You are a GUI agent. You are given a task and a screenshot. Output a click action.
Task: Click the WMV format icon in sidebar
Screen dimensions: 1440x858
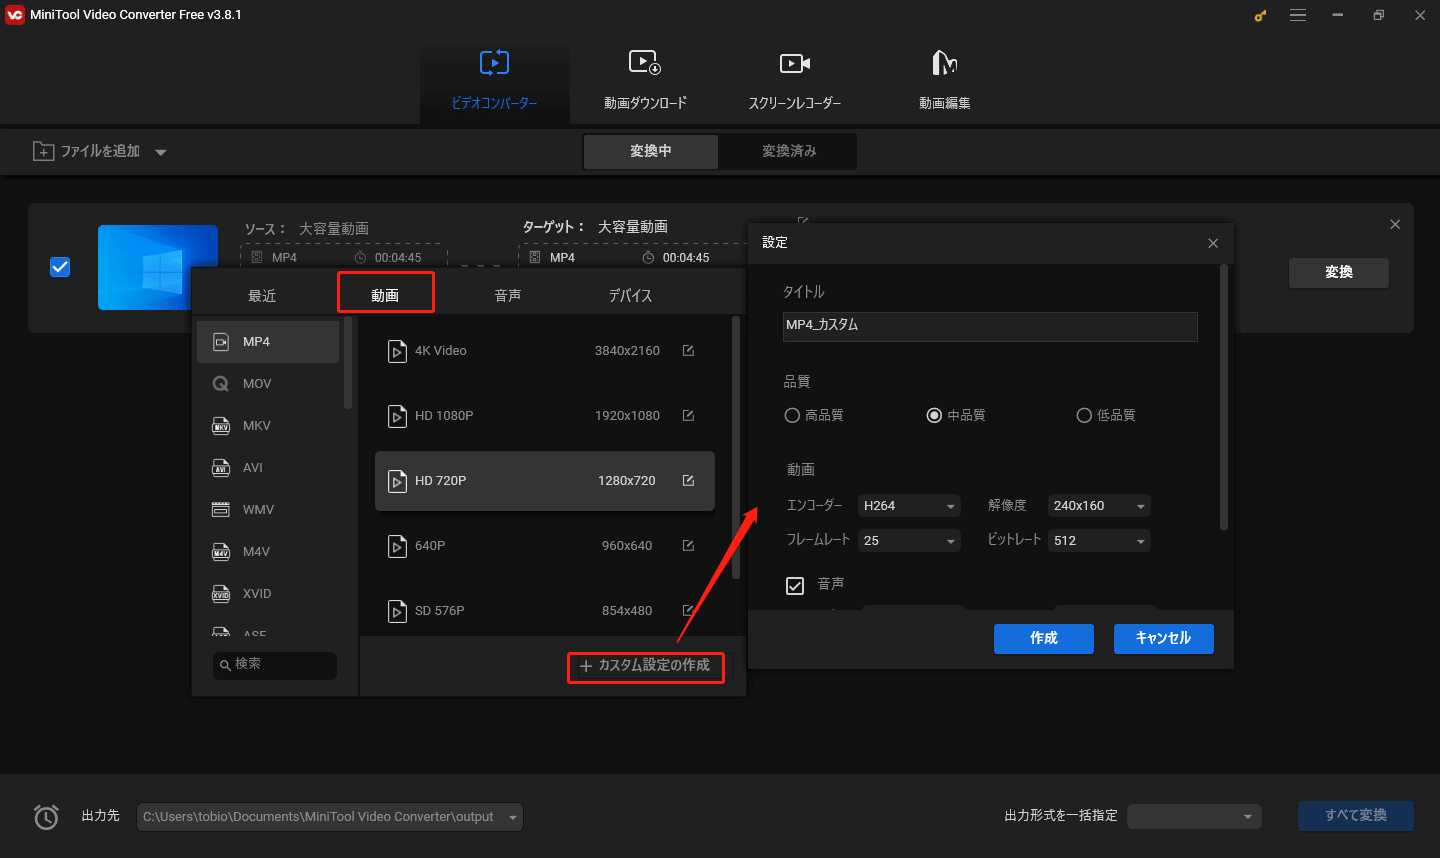pyautogui.click(x=221, y=510)
